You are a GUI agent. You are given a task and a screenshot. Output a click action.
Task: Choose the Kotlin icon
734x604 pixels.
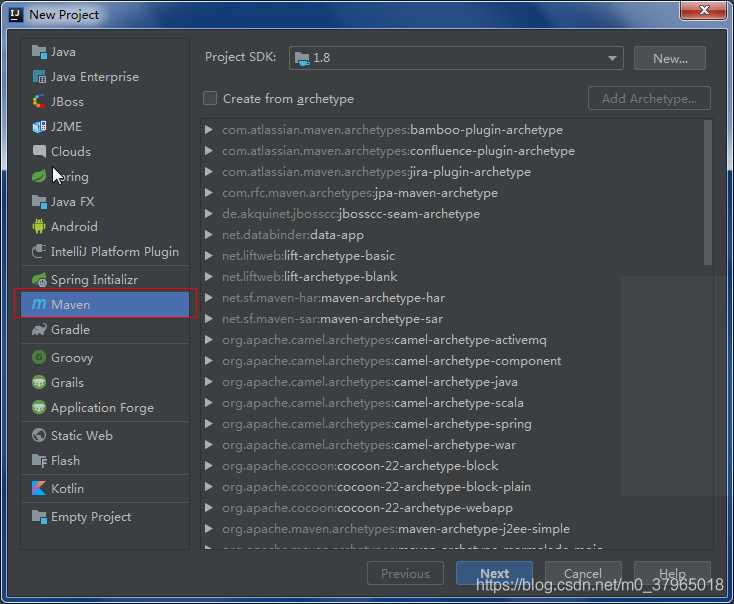tap(39, 488)
